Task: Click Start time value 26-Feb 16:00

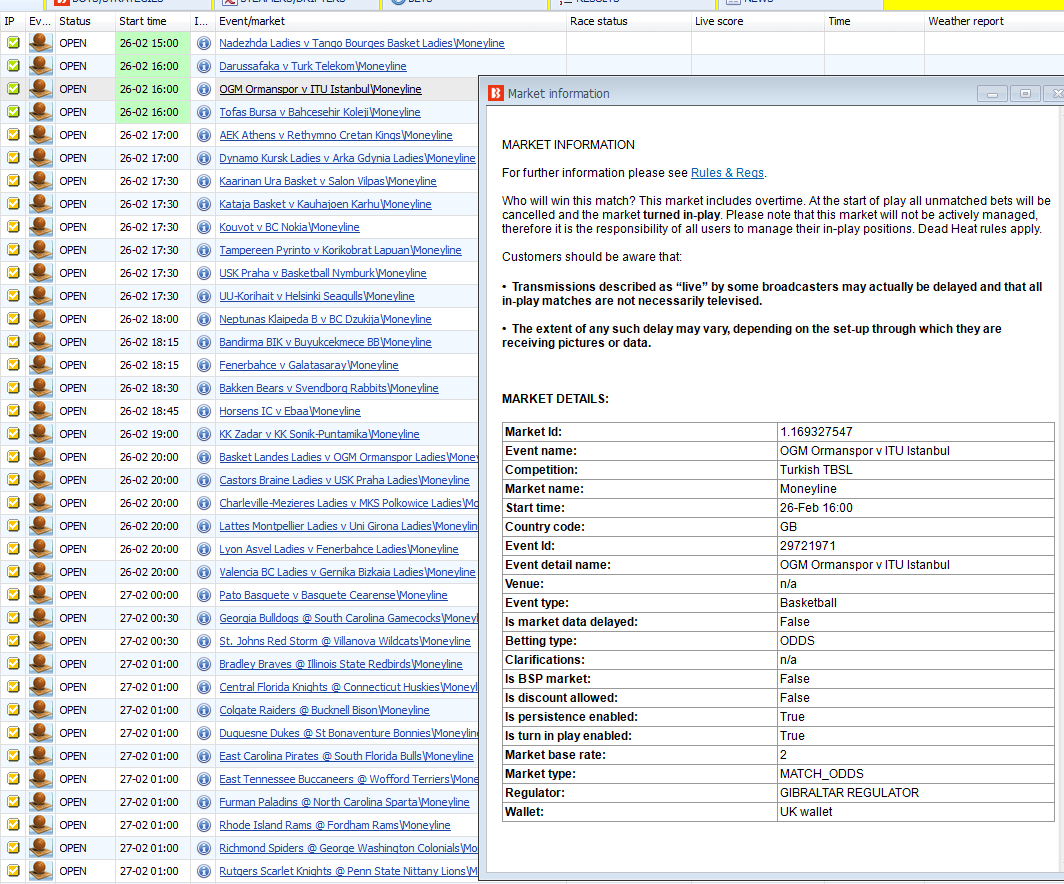Action: 816,508
